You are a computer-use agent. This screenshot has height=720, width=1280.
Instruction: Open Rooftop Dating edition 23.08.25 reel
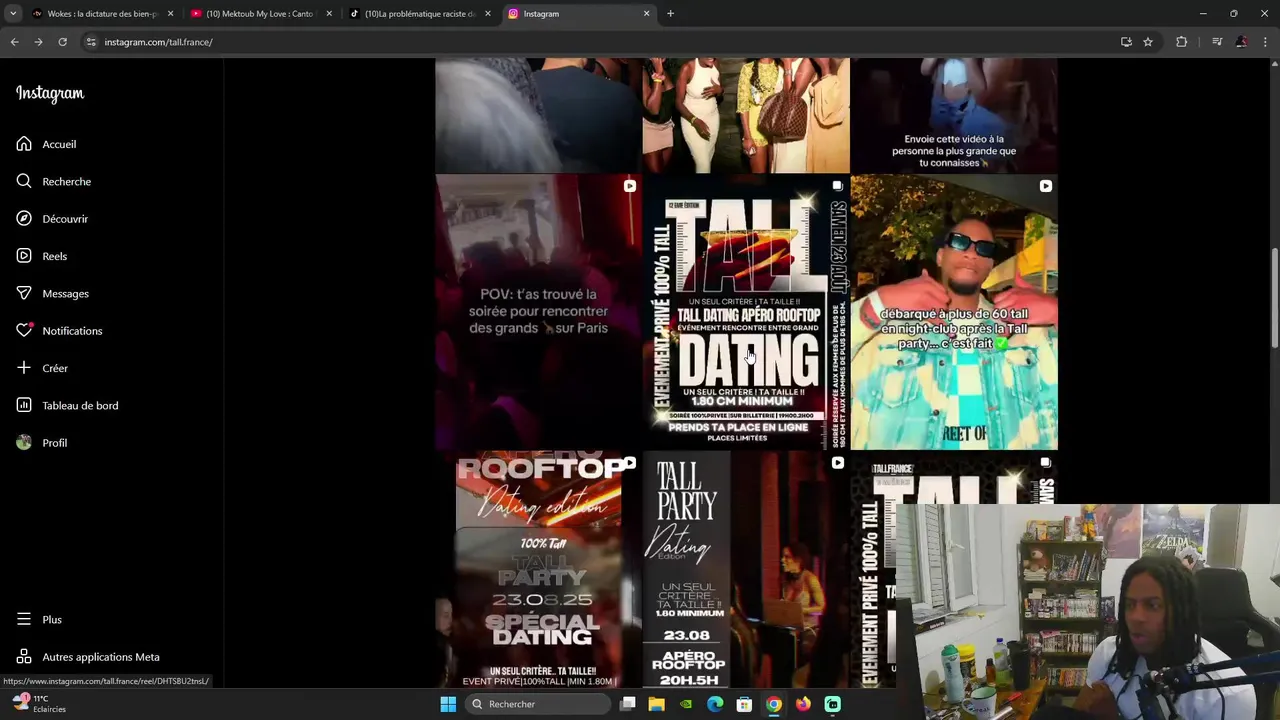(x=538, y=570)
